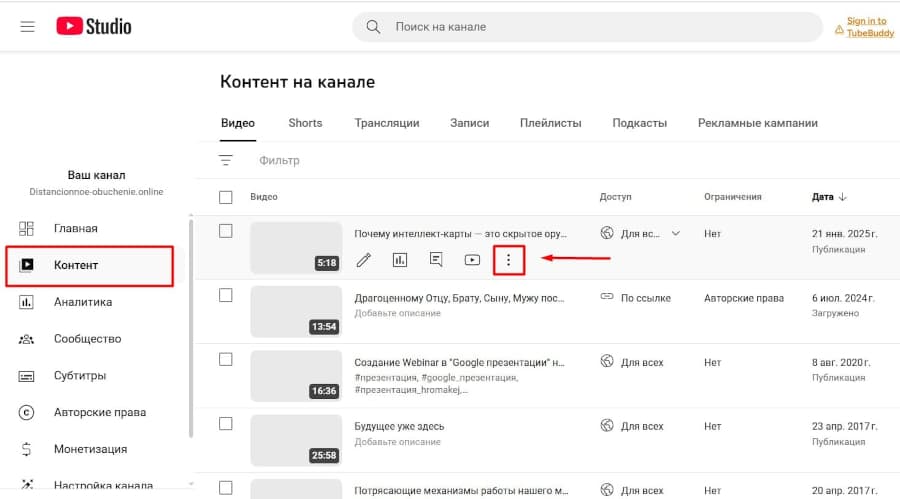The width and height of the screenshot is (900, 499).
Task: Open the 25:58 video thumbnail
Action: (296, 440)
